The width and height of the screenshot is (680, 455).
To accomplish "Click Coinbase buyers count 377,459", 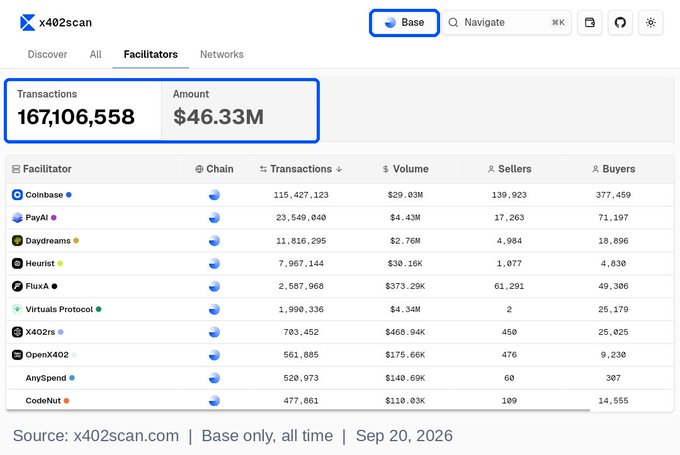I will (613, 195).
